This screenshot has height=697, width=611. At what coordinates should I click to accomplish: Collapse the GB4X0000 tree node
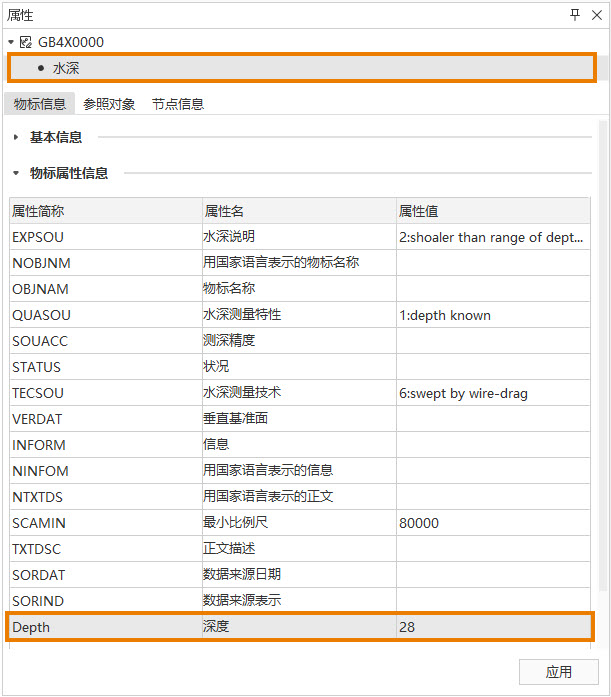[11, 42]
